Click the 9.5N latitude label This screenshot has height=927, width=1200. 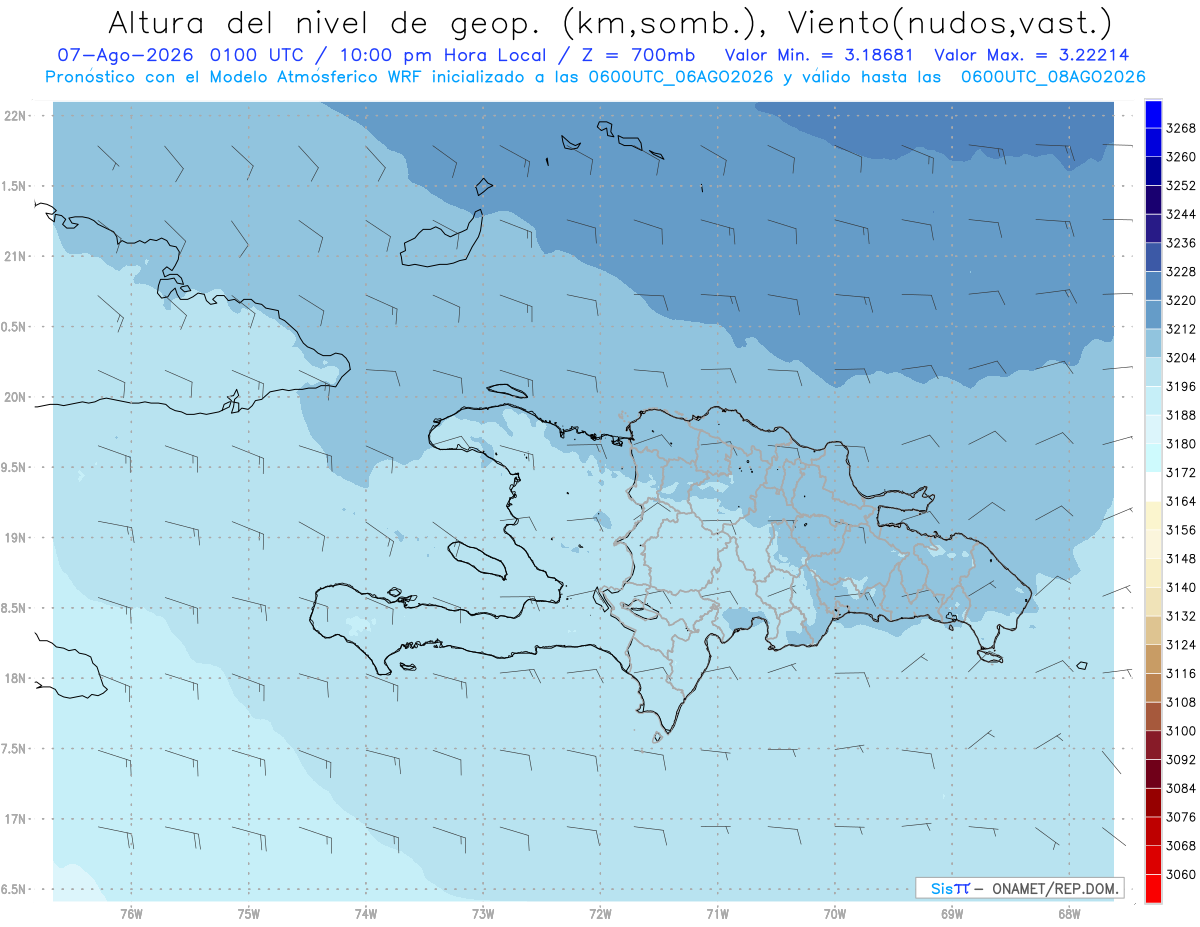(15, 467)
